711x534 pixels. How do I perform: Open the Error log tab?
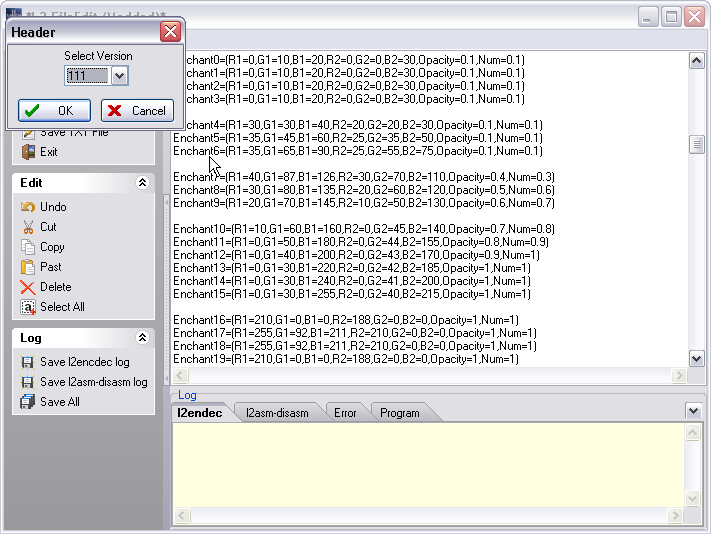[x=345, y=413]
